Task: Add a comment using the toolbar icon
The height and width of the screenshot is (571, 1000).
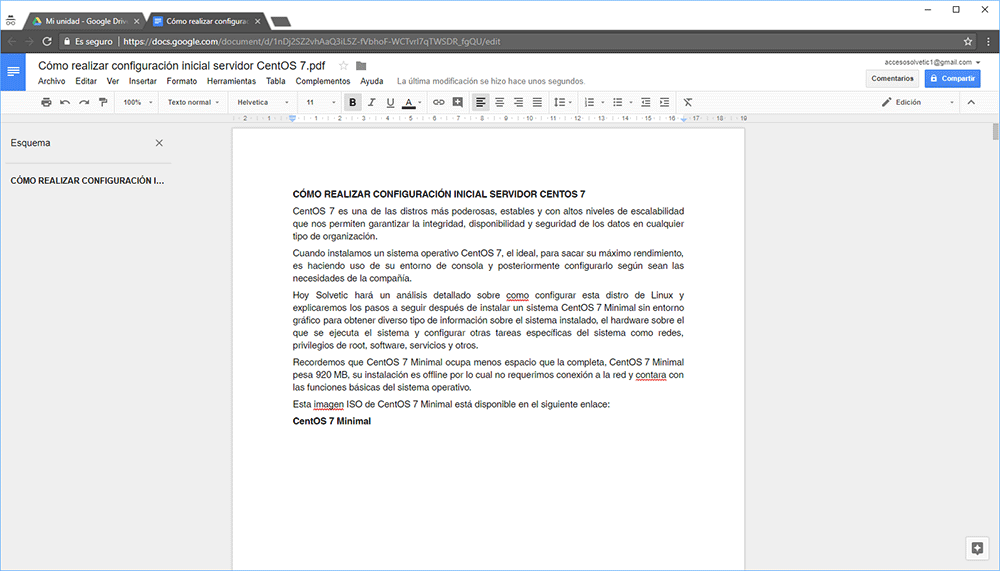Action: 457,102
